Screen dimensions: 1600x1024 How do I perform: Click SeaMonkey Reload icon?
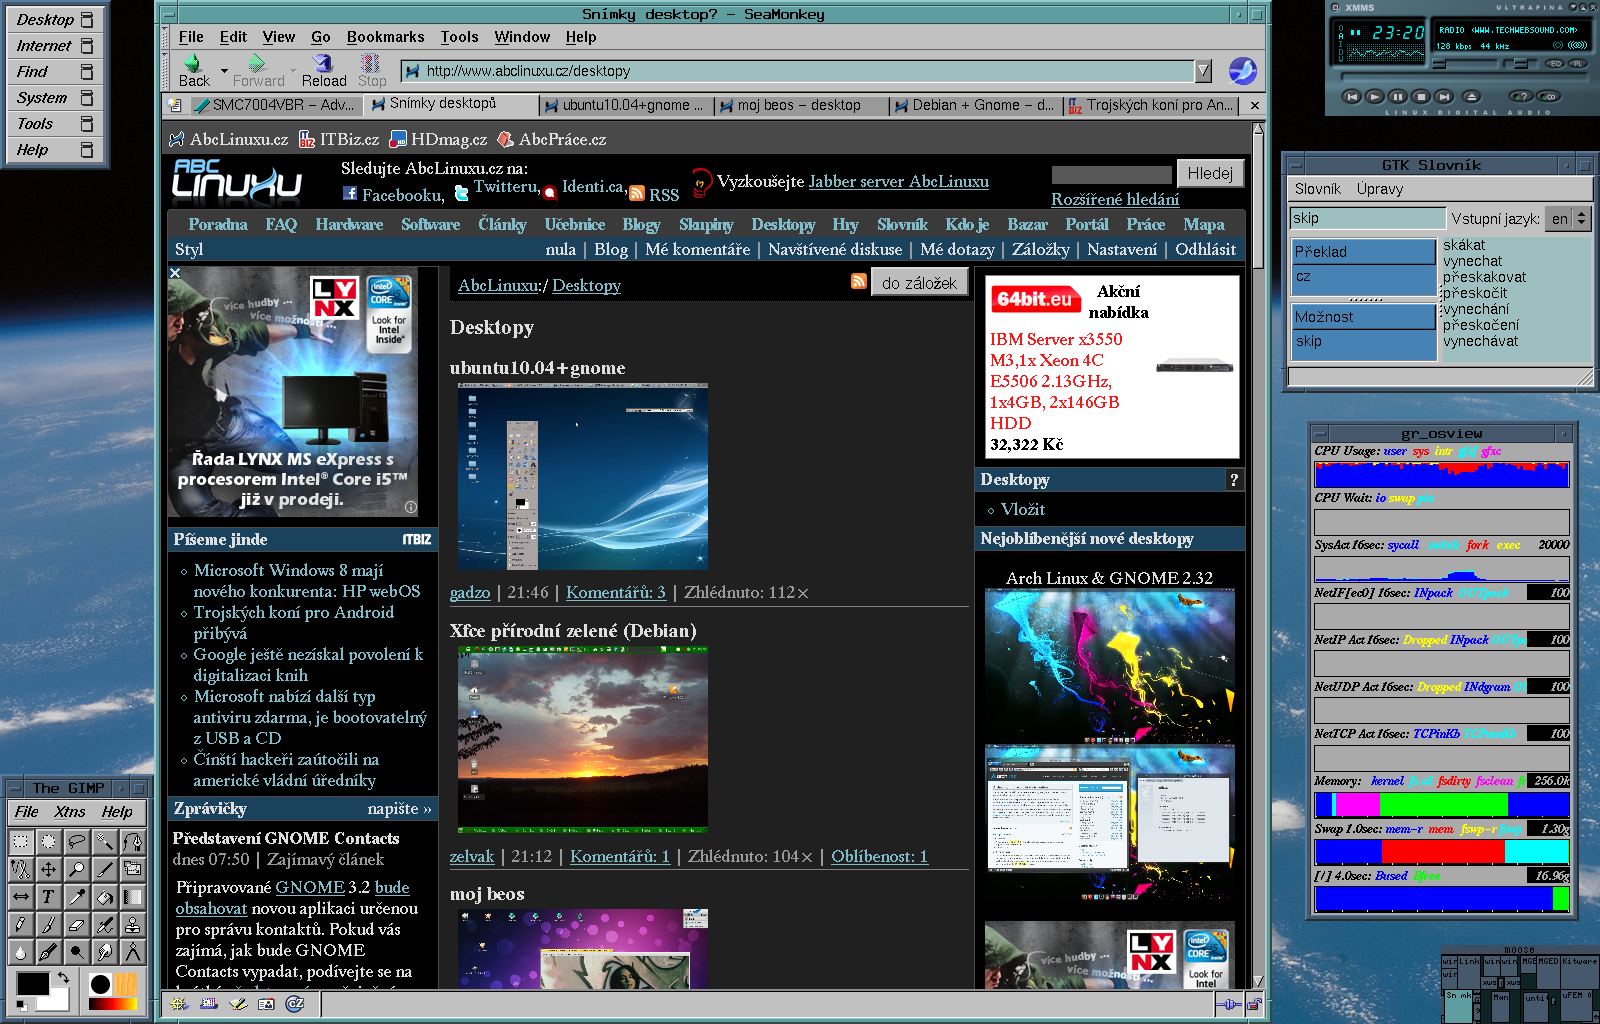(323, 63)
